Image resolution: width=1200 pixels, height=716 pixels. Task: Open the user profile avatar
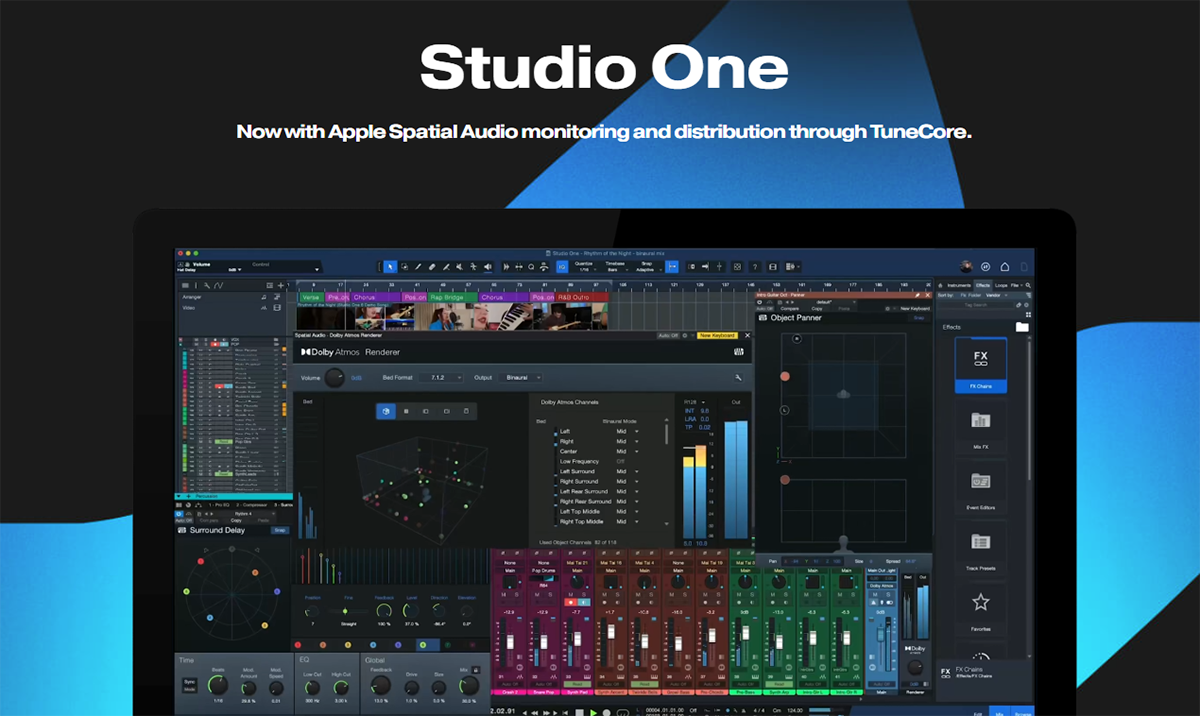point(966,267)
